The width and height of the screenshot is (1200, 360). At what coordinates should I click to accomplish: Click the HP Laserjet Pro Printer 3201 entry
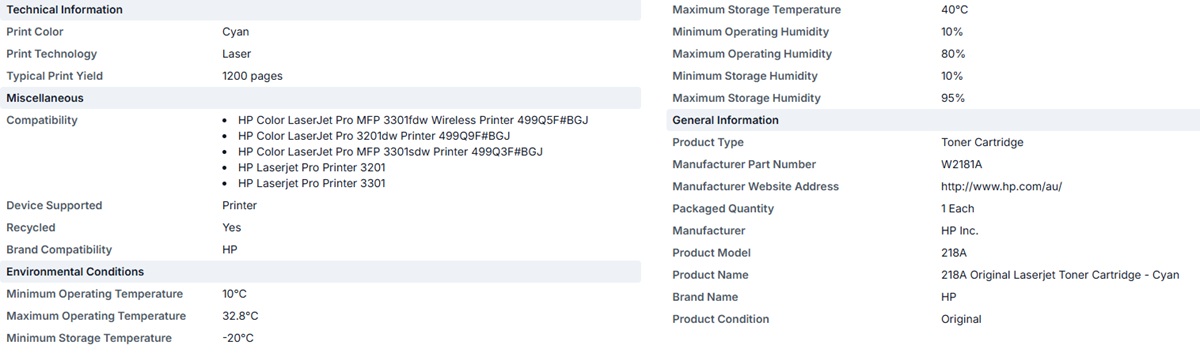point(312,168)
